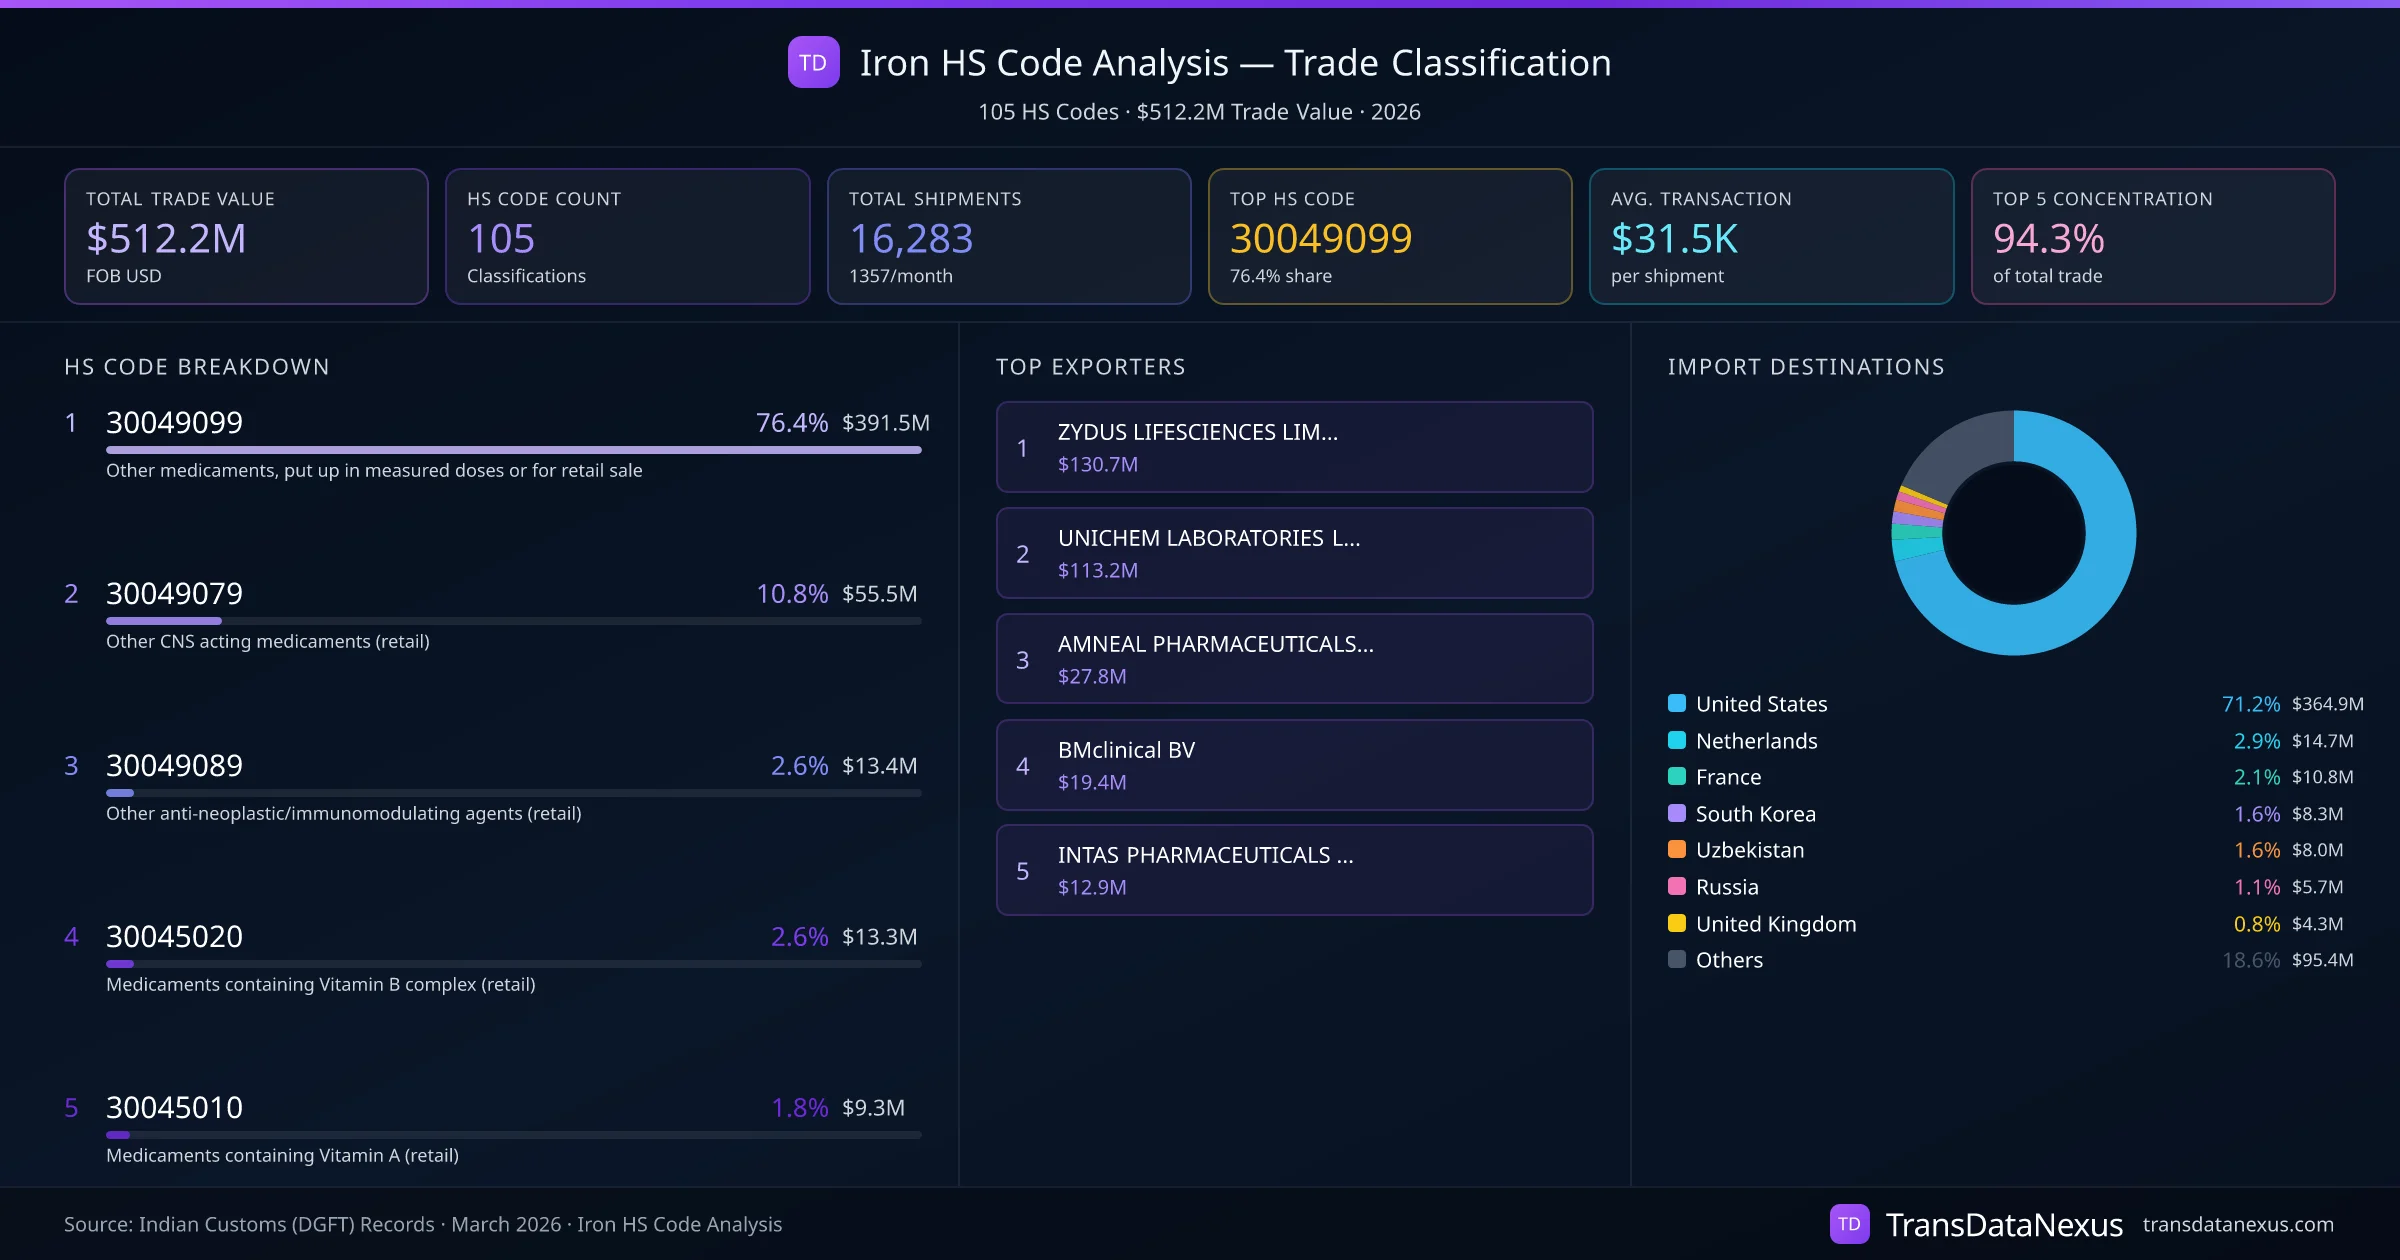Image resolution: width=2400 pixels, height=1260 pixels.
Task: Open the BMclinical BV exporter entry
Action: tap(1294, 765)
